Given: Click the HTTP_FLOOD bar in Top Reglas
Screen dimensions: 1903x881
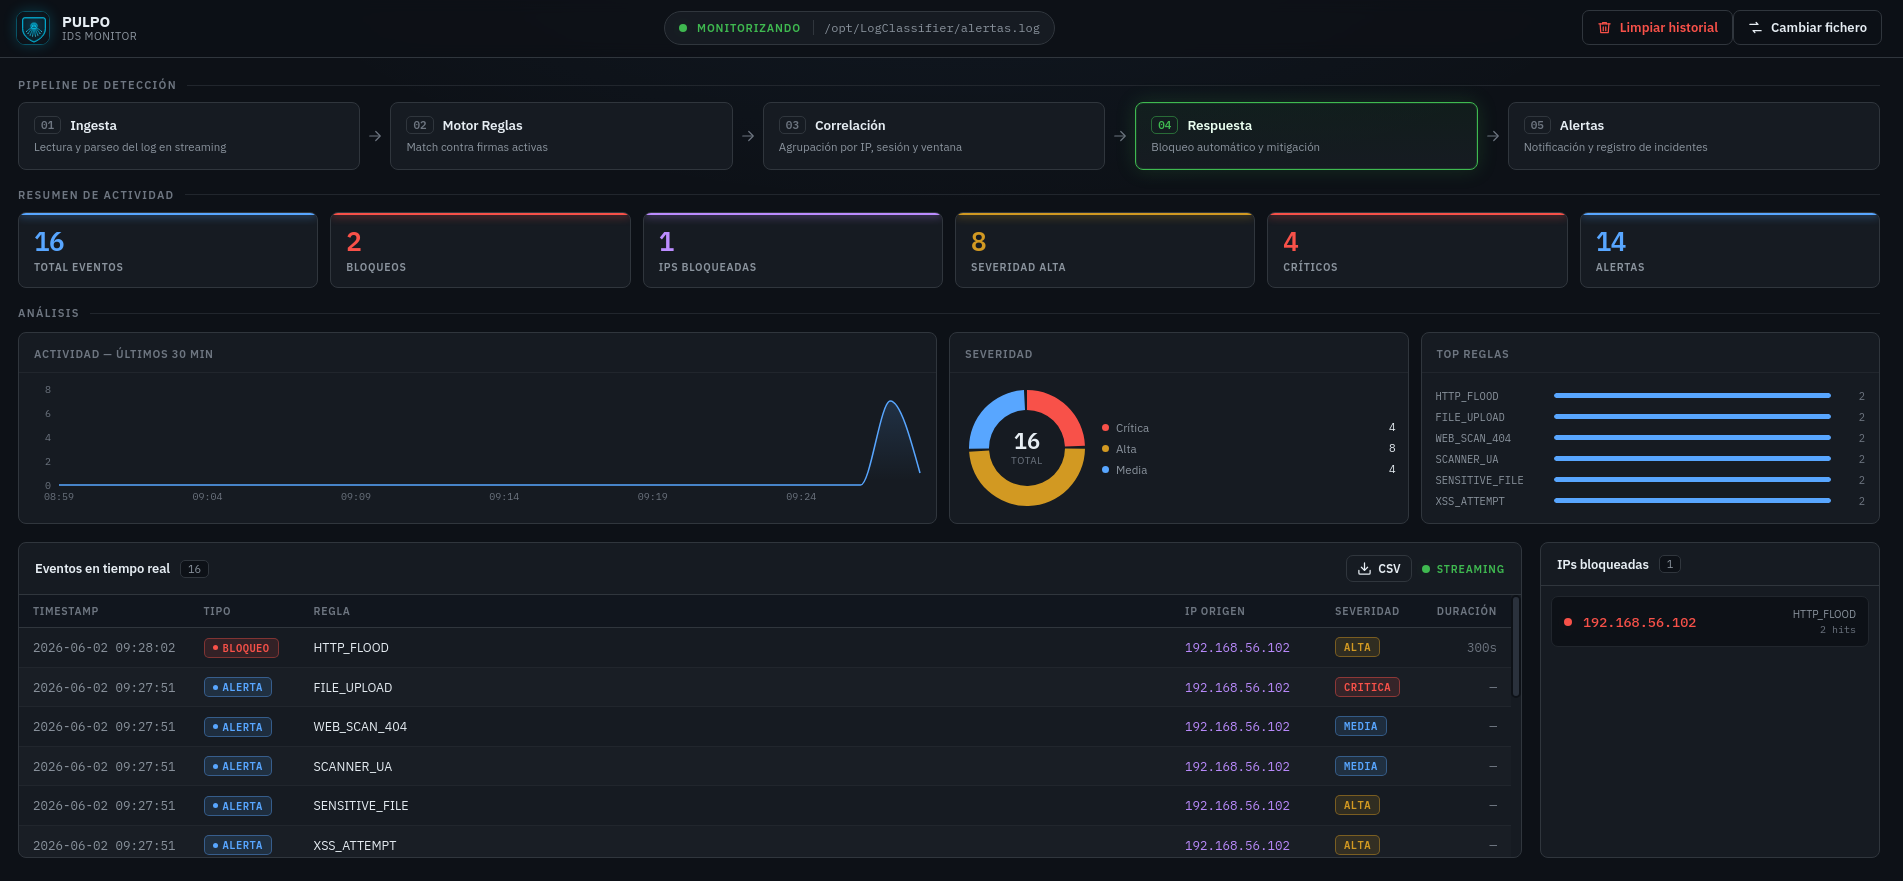Looking at the screenshot, I should [1692, 396].
